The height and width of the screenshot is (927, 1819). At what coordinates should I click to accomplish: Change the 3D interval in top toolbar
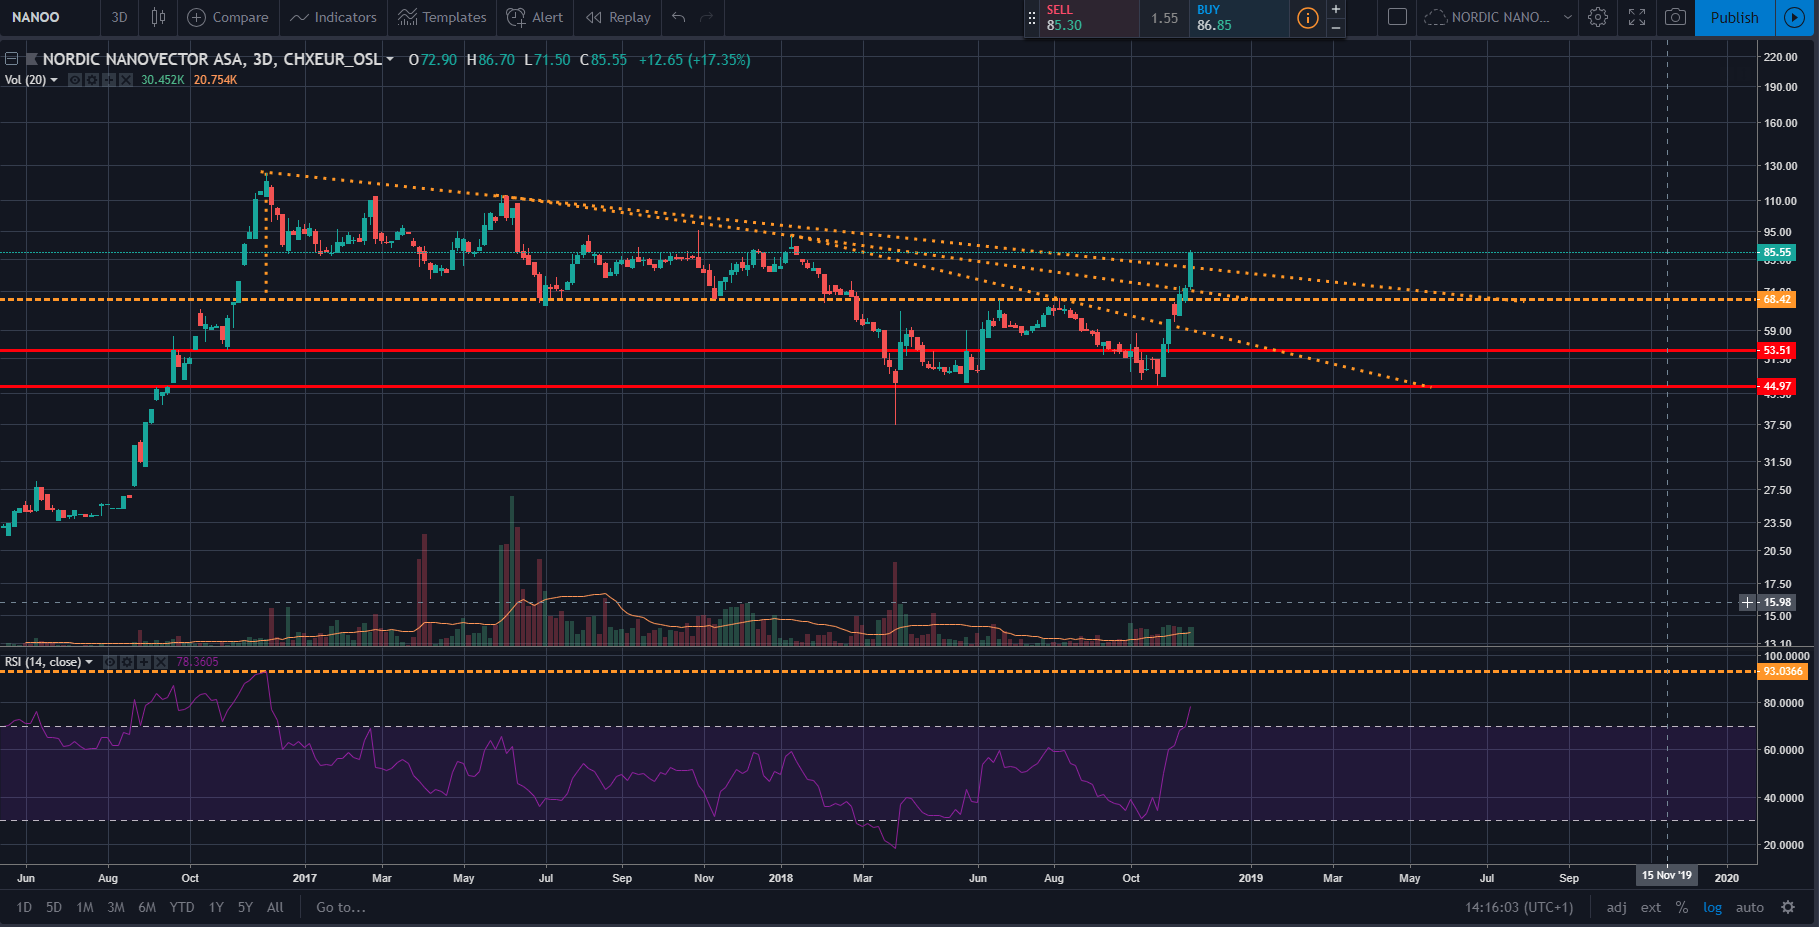pyautogui.click(x=119, y=17)
